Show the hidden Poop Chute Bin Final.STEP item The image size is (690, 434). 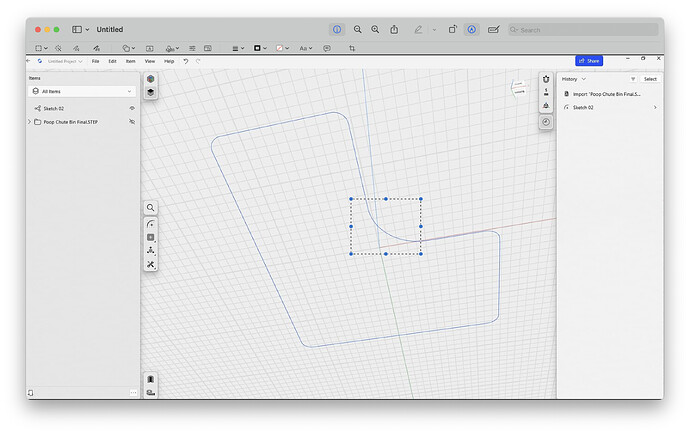point(132,121)
